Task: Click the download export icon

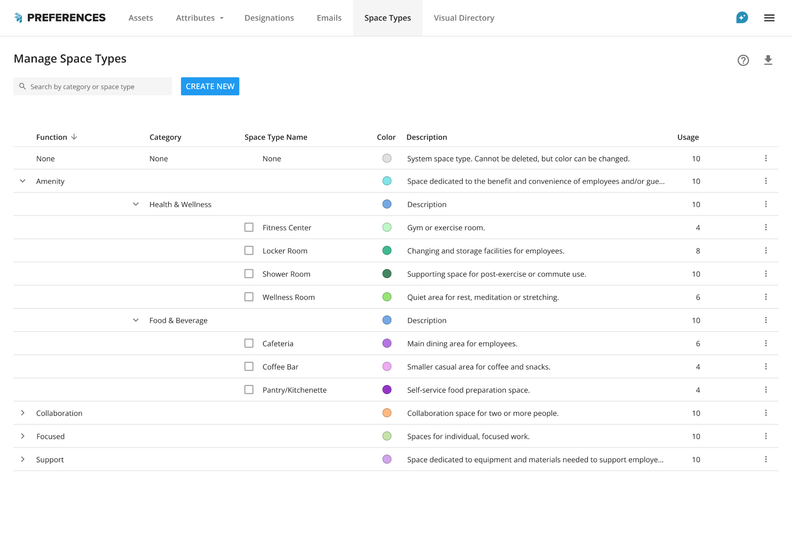Action: click(768, 60)
